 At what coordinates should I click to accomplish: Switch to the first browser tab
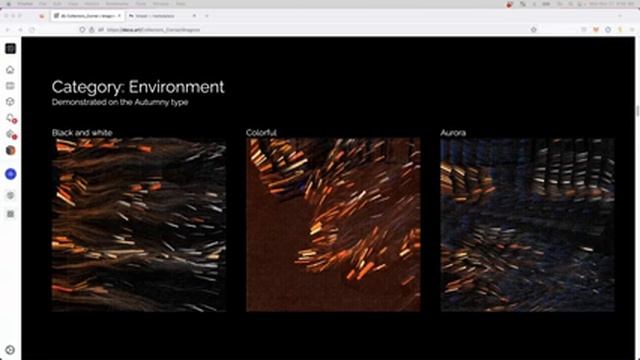pyautogui.click(x=87, y=16)
